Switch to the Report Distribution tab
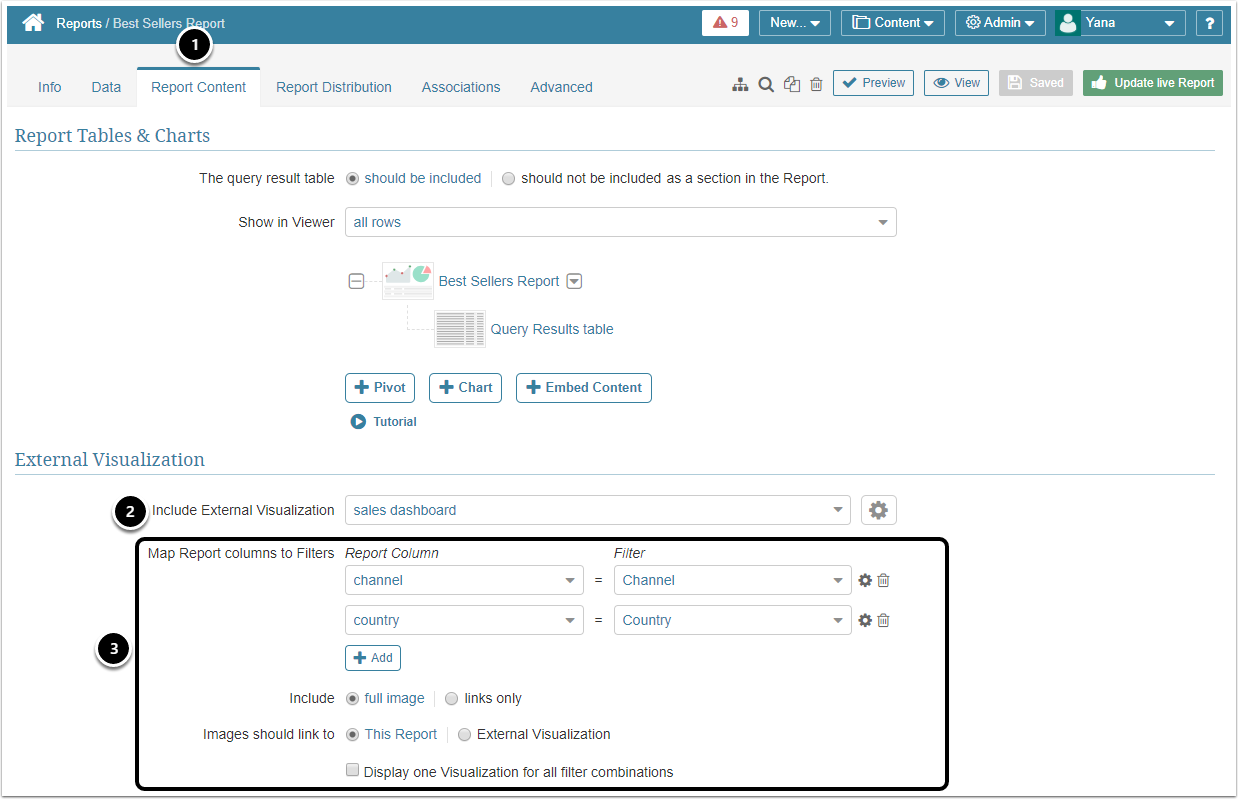 [334, 87]
